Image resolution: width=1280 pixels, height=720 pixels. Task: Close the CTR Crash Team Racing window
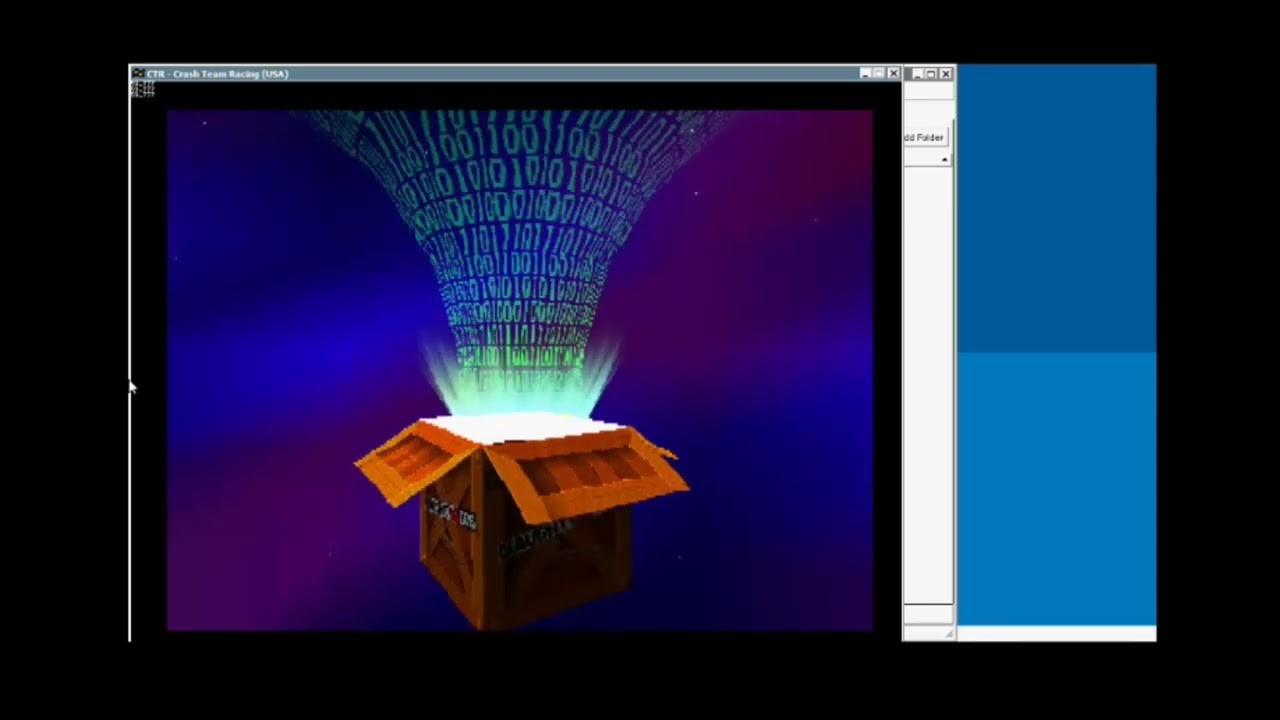(x=893, y=74)
